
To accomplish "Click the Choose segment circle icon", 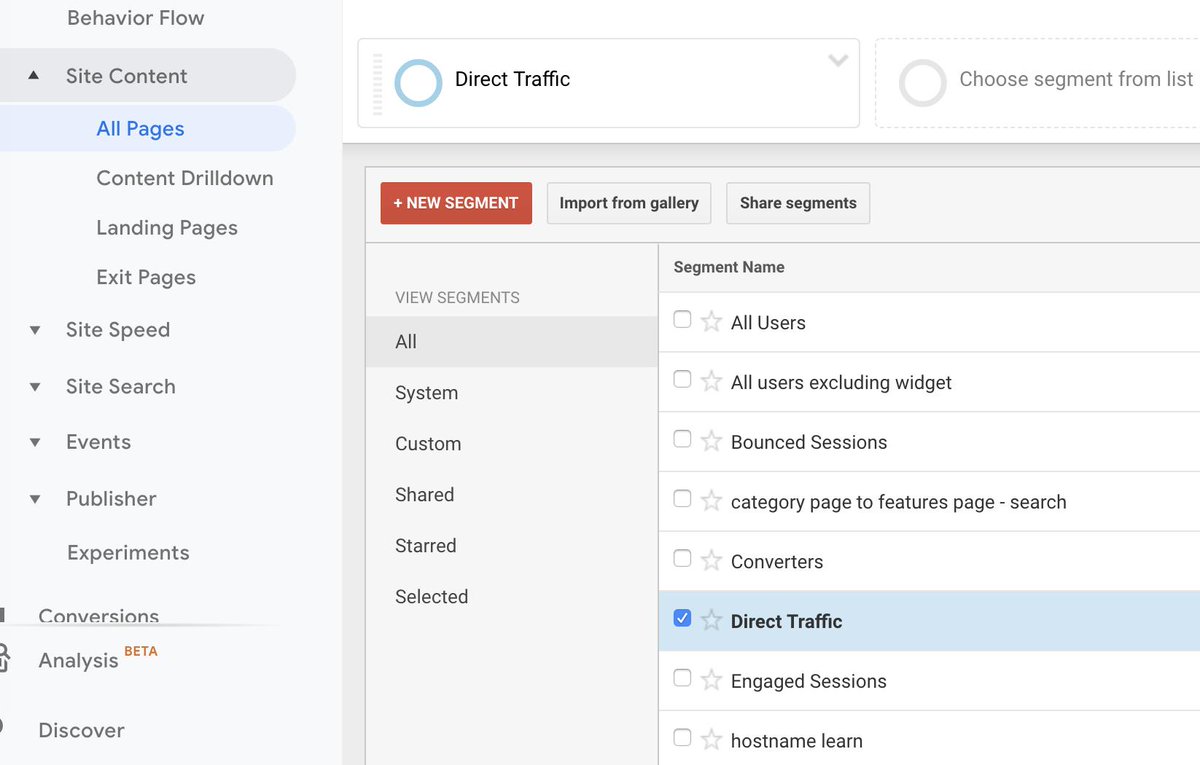I will click(922, 83).
